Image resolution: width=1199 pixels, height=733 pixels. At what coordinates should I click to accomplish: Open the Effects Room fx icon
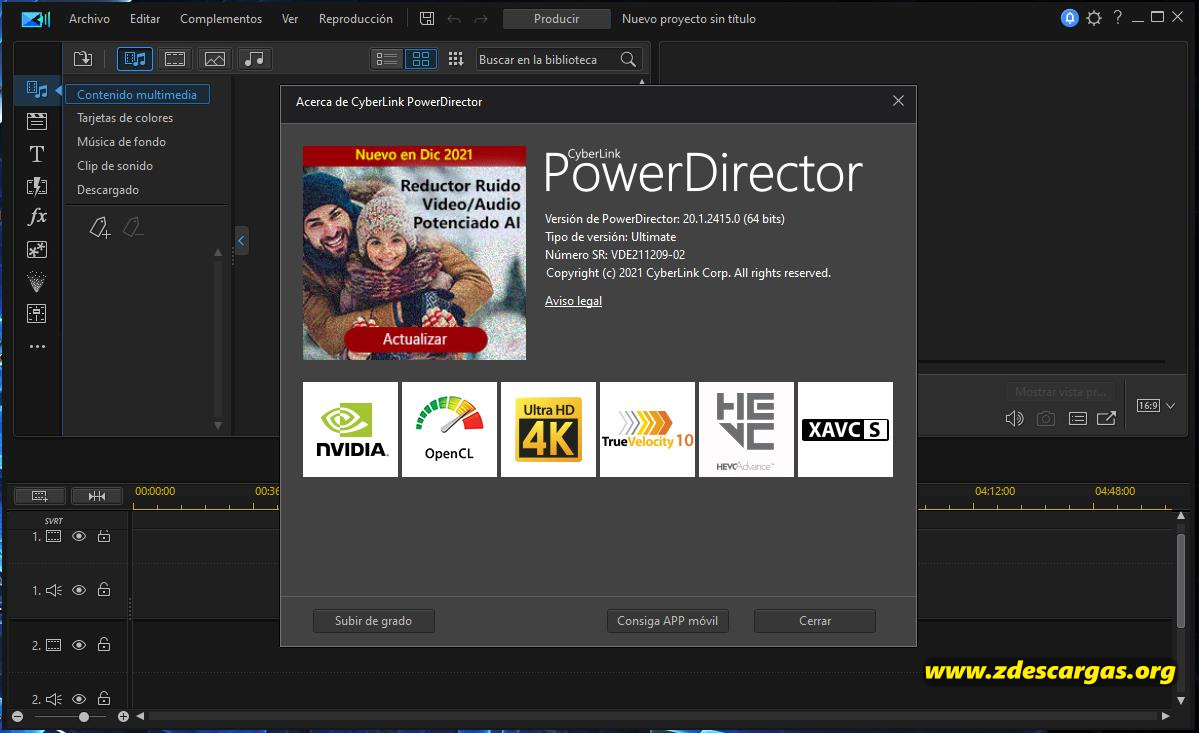37,217
